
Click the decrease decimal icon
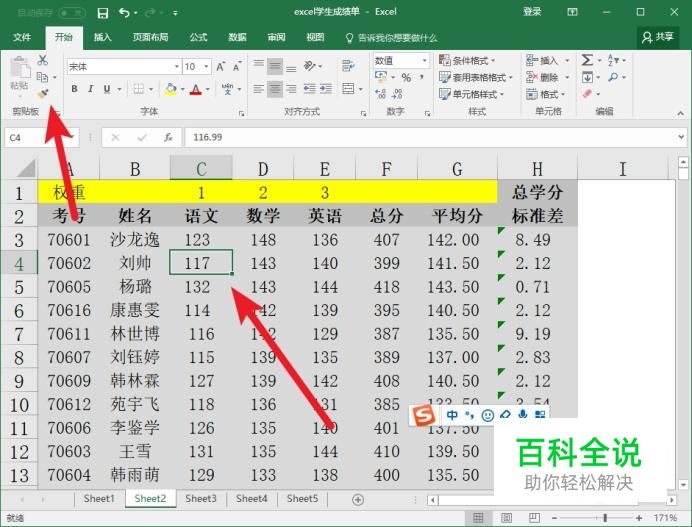tap(397, 94)
